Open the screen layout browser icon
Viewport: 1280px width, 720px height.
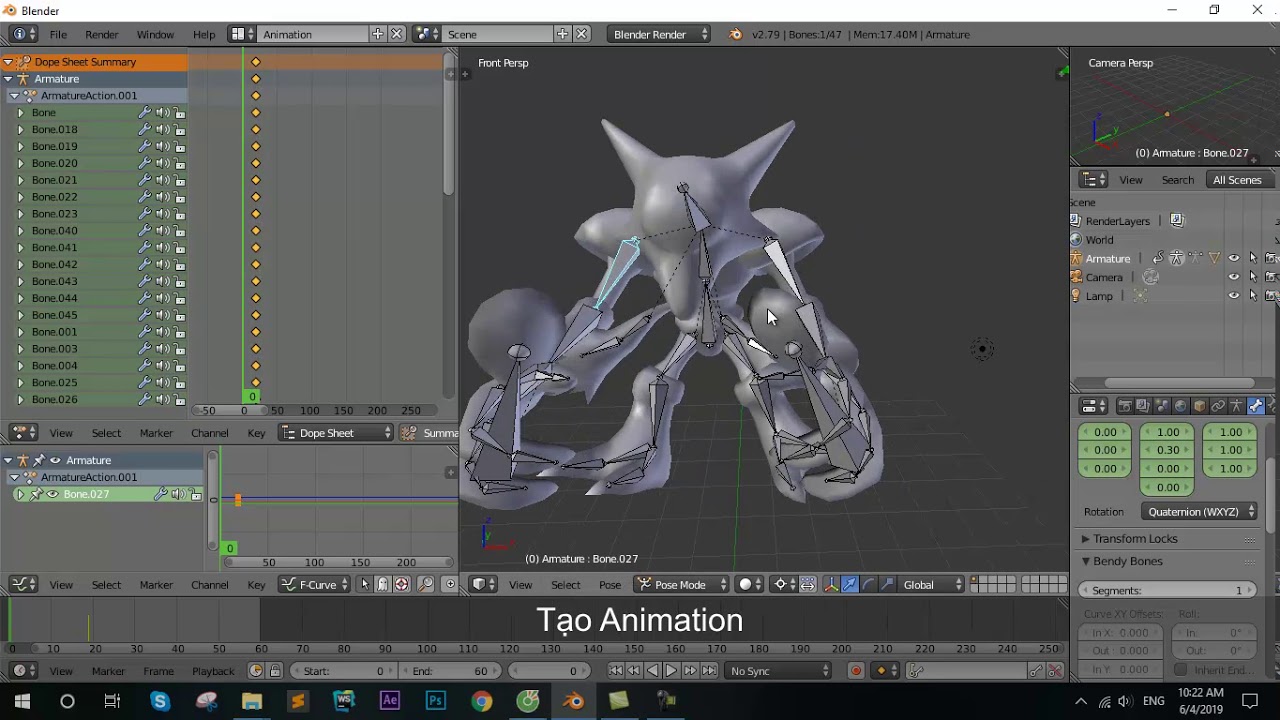click(241, 34)
